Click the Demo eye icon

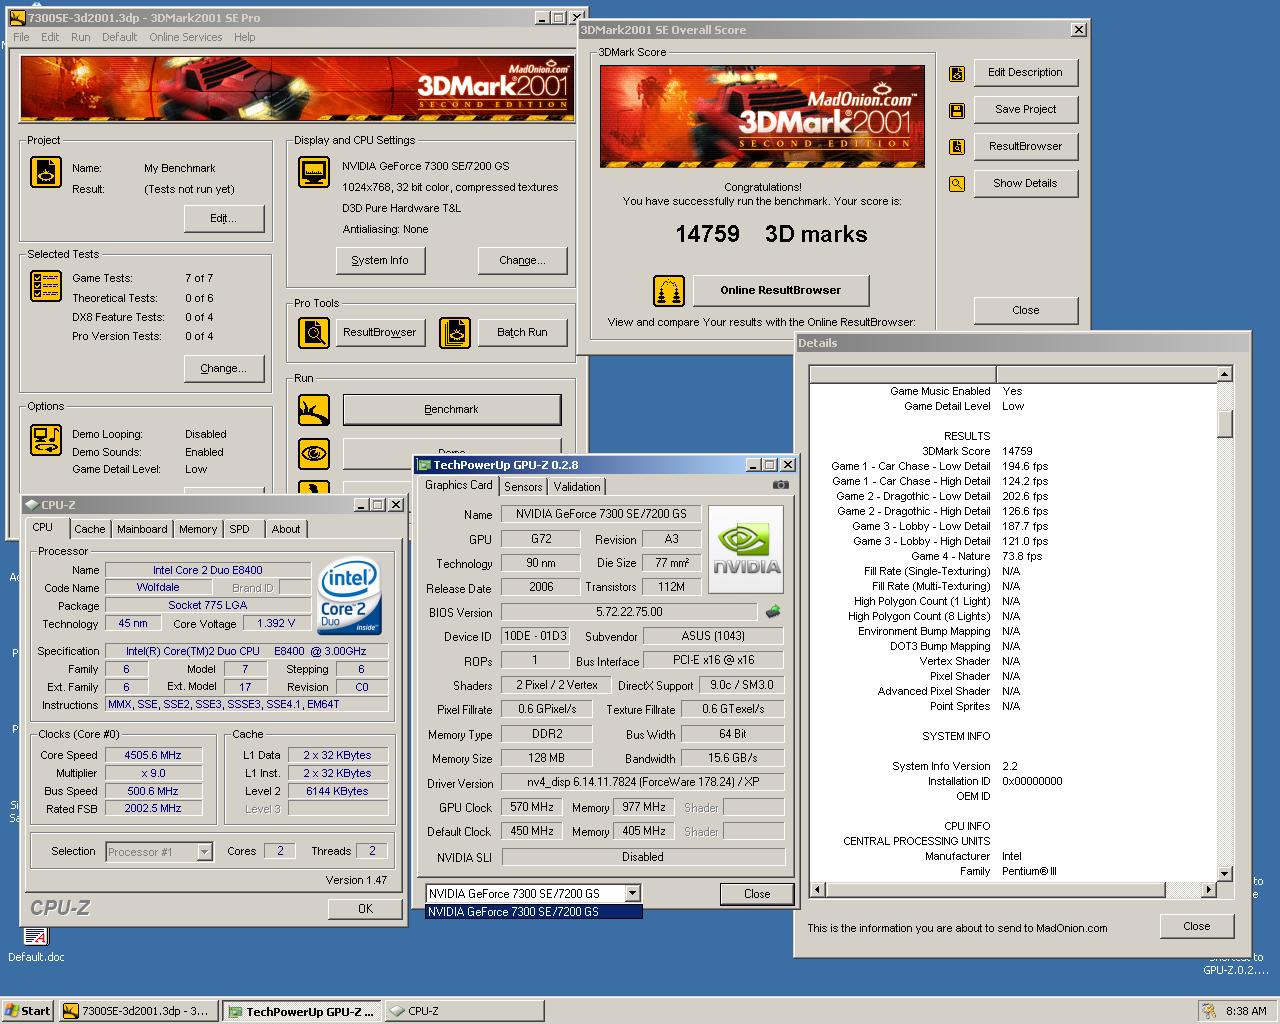point(314,453)
